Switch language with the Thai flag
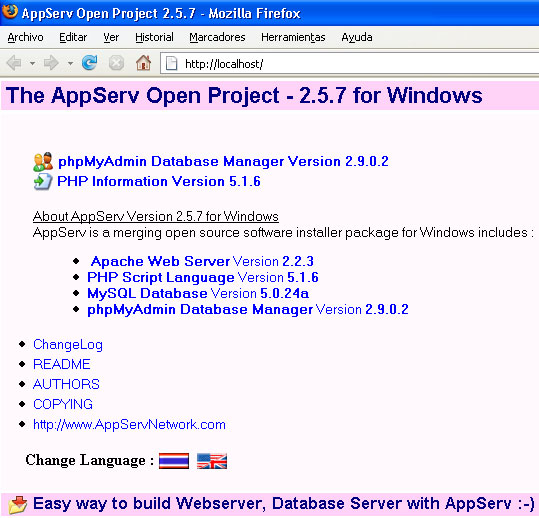The height and width of the screenshot is (518, 539). pyautogui.click(x=174, y=461)
